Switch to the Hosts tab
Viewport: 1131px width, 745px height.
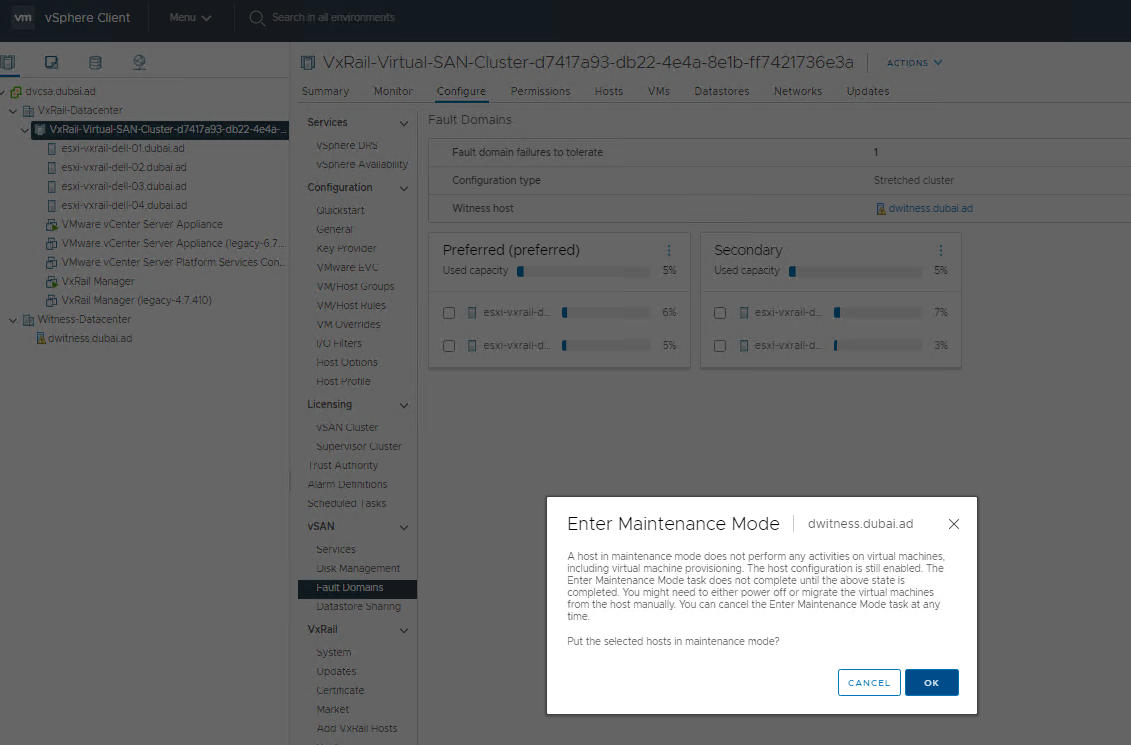click(x=609, y=92)
